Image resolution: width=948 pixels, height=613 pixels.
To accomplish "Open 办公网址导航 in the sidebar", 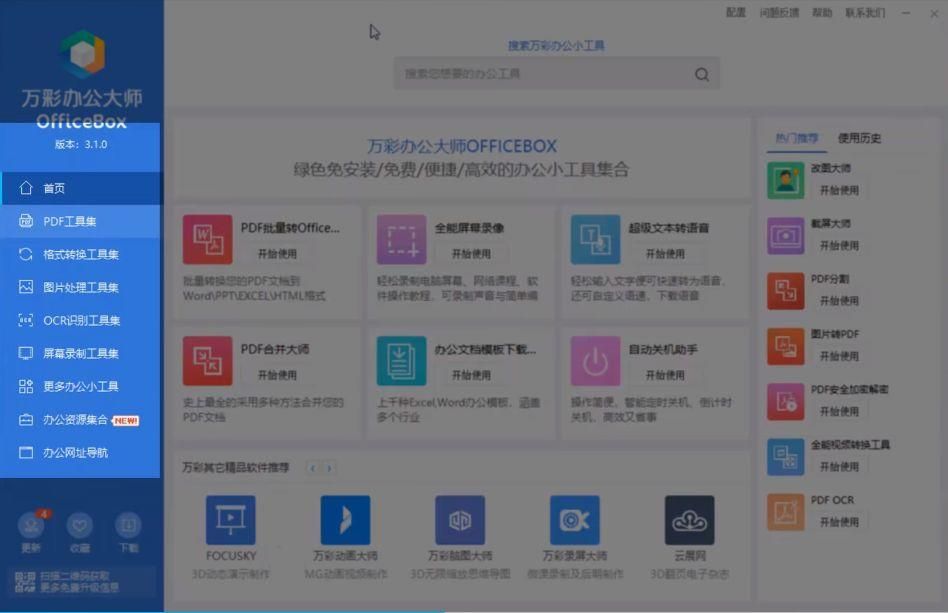I will pos(82,452).
